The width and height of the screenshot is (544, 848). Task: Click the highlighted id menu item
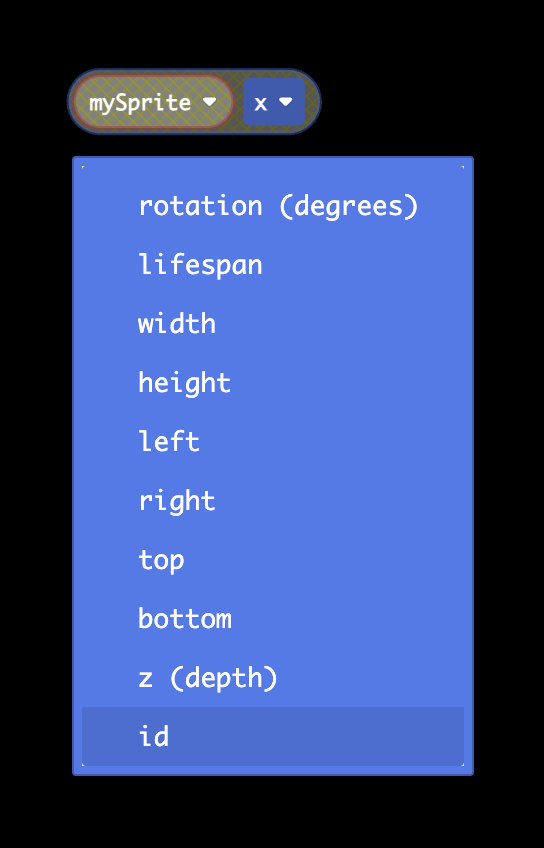(x=273, y=736)
